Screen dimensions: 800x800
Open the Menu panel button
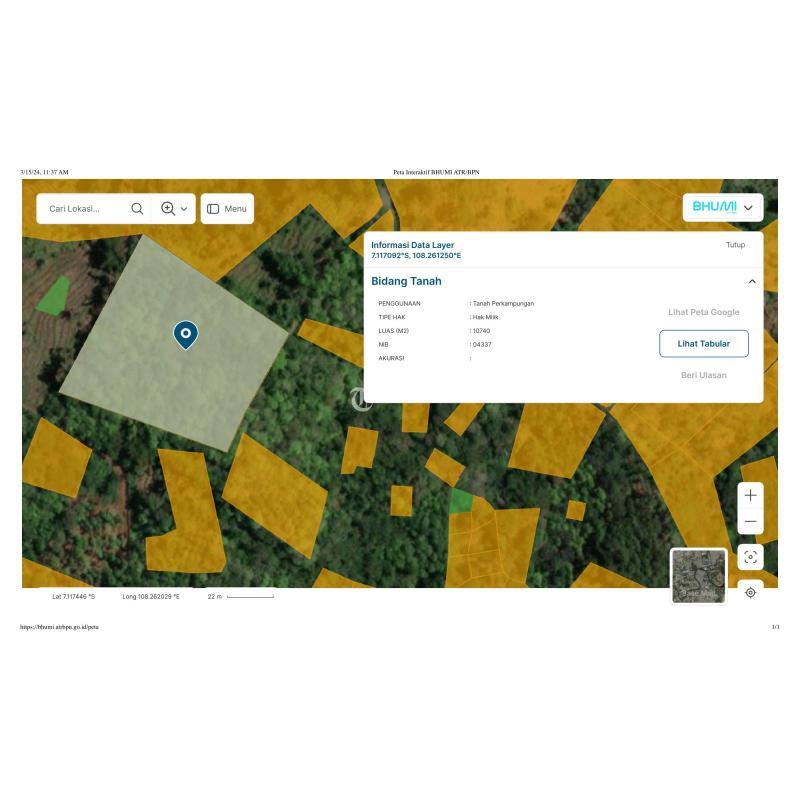click(x=227, y=209)
